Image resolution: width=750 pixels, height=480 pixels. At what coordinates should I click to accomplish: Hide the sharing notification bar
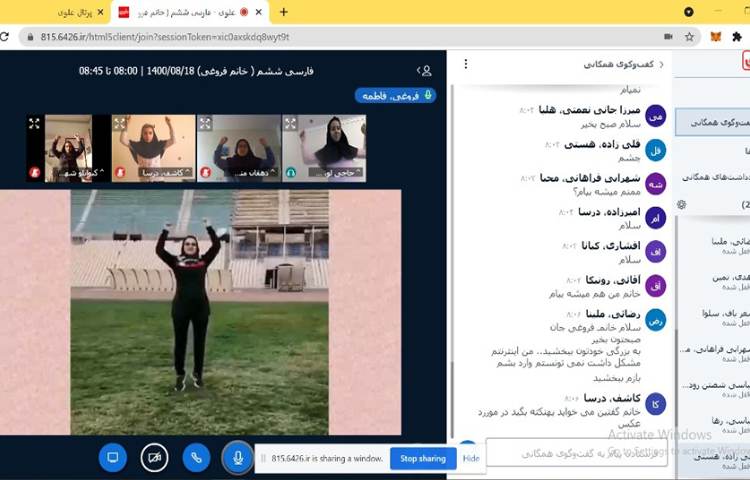471,458
